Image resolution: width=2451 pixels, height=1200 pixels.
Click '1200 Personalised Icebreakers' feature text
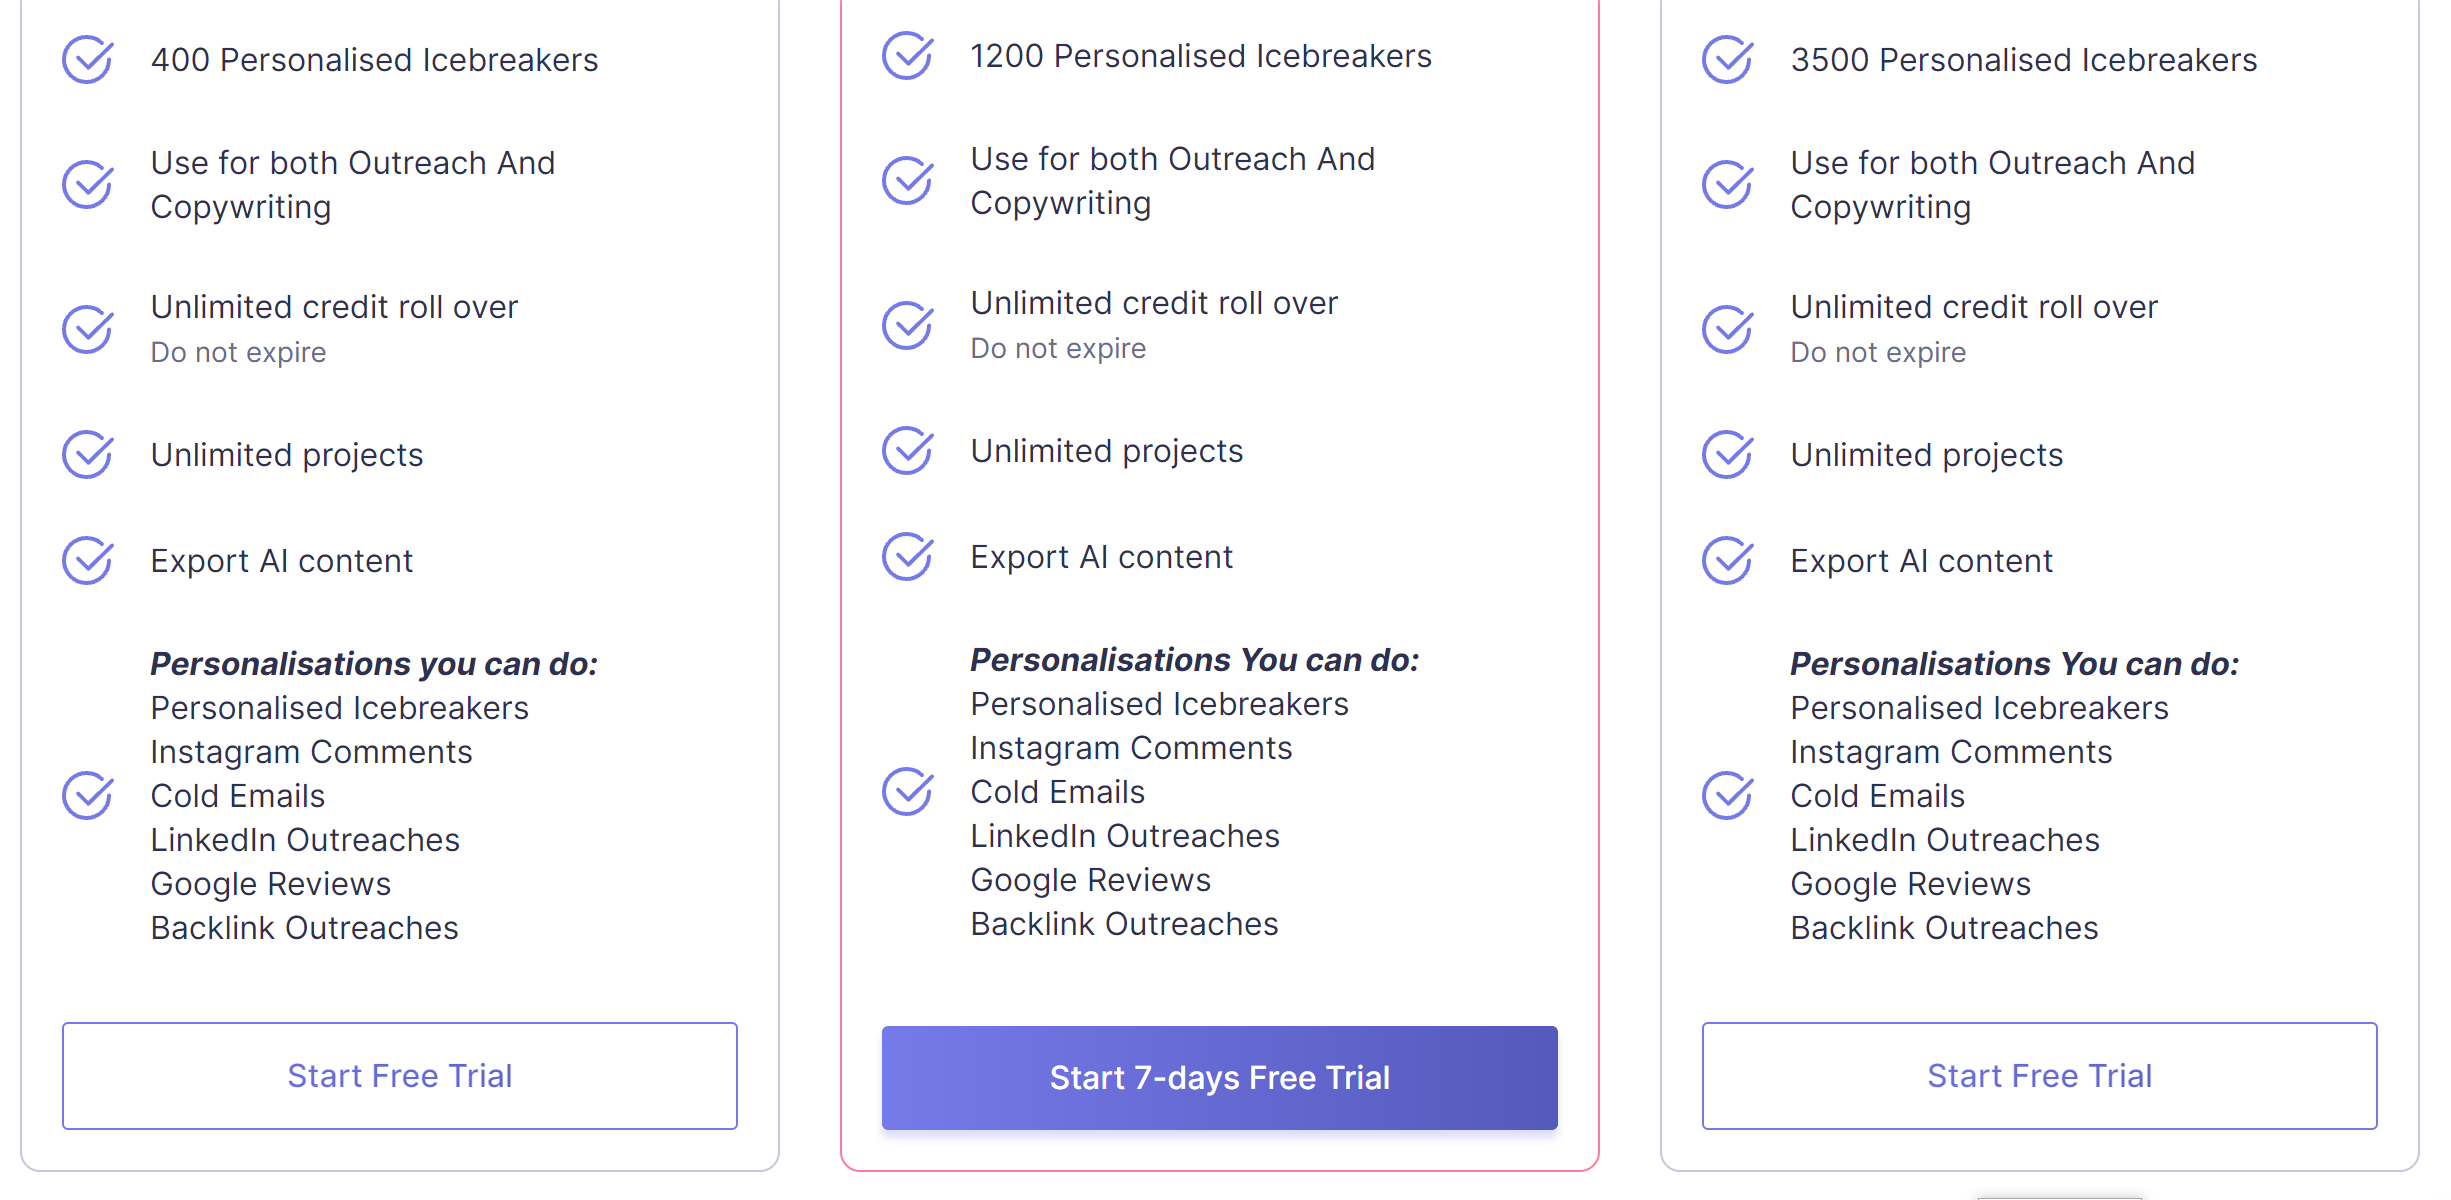pos(1201,56)
